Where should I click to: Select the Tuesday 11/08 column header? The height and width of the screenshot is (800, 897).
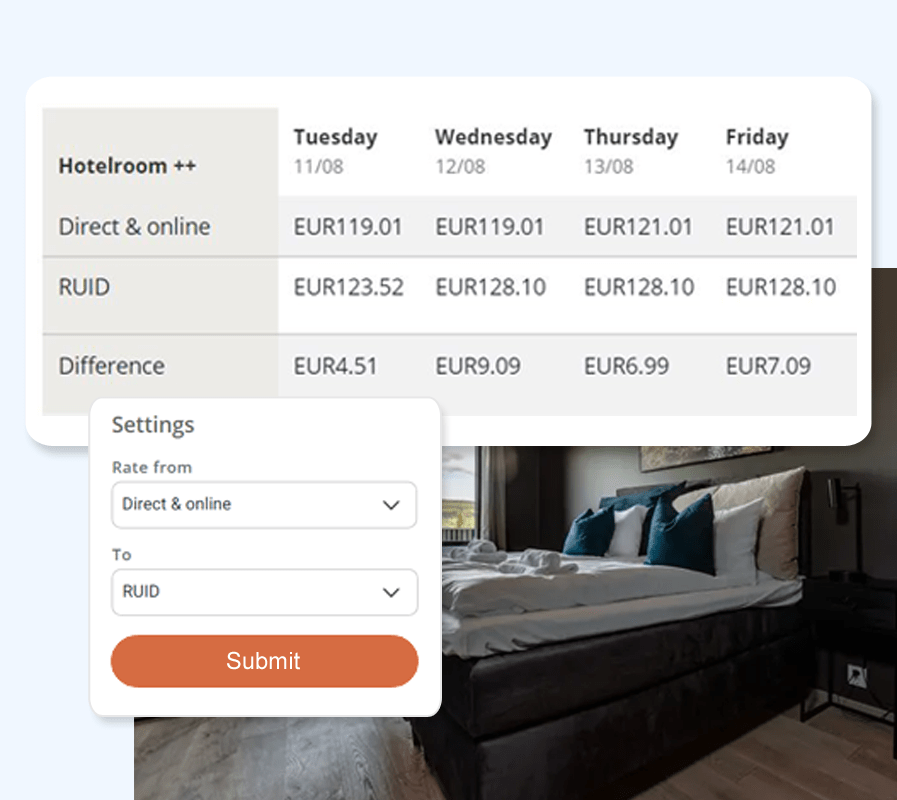coord(335,150)
